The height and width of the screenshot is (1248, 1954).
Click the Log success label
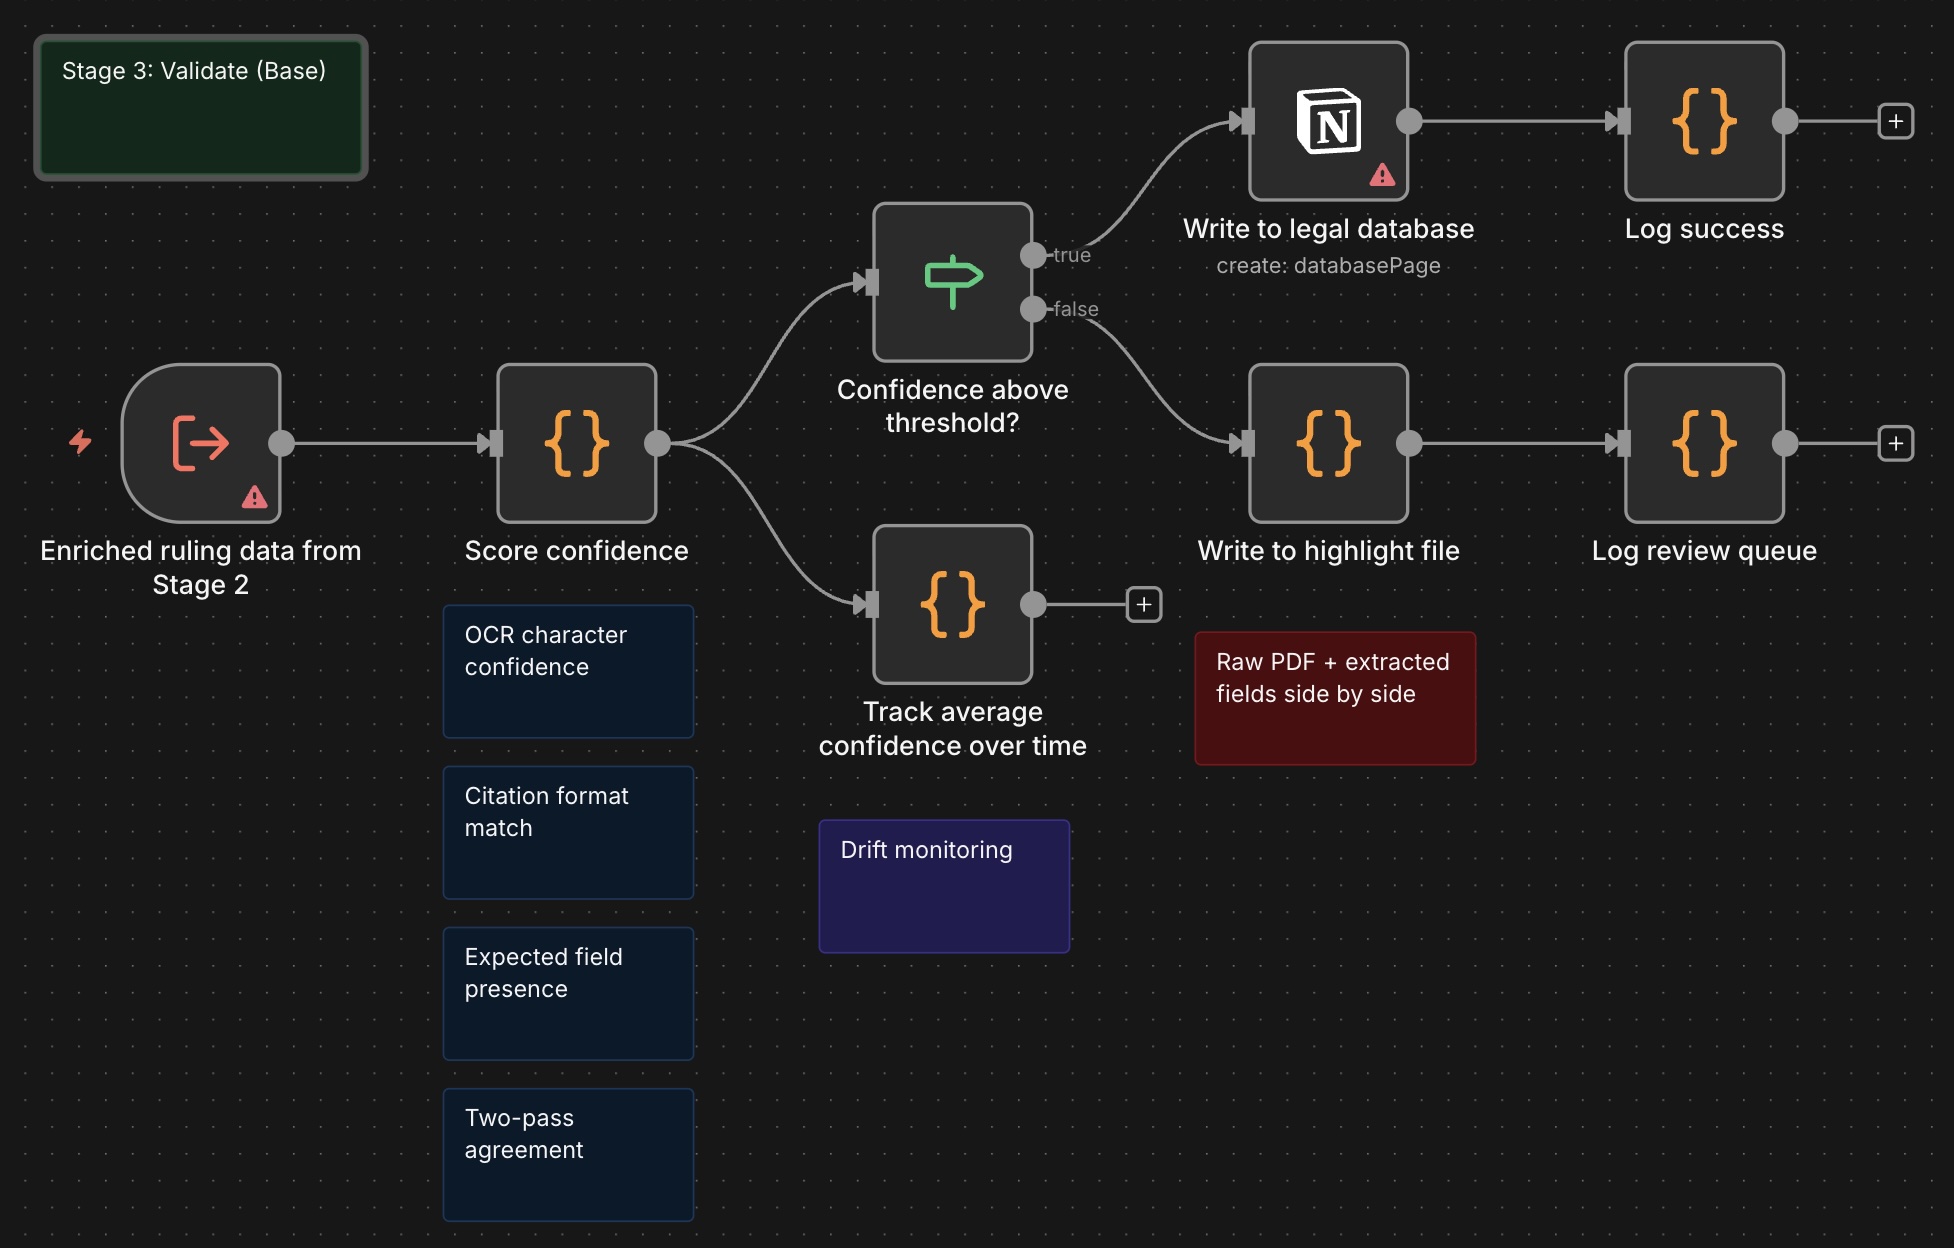point(1705,229)
